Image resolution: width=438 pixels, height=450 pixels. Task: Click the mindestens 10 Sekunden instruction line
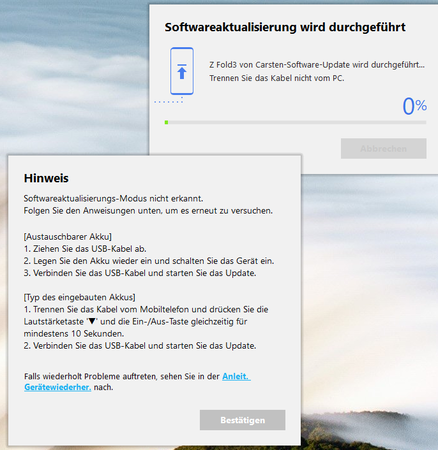coord(74,334)
